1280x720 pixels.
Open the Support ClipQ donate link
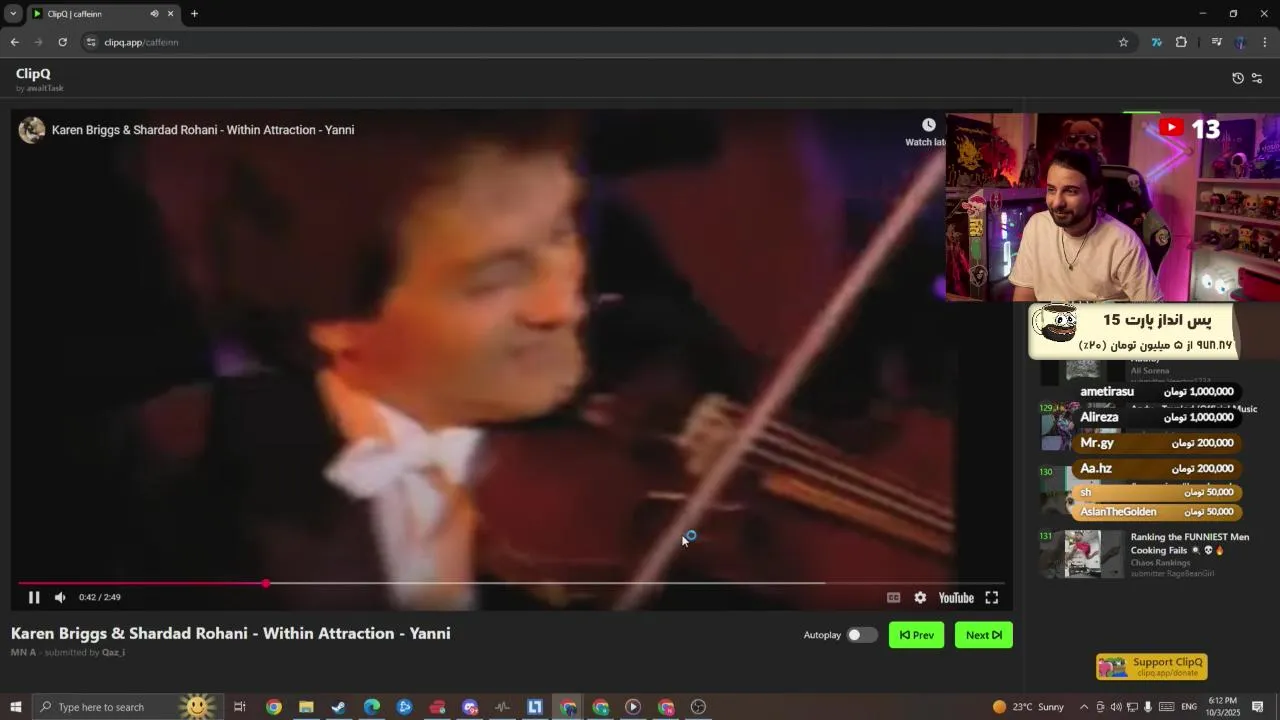[1152, 666]
